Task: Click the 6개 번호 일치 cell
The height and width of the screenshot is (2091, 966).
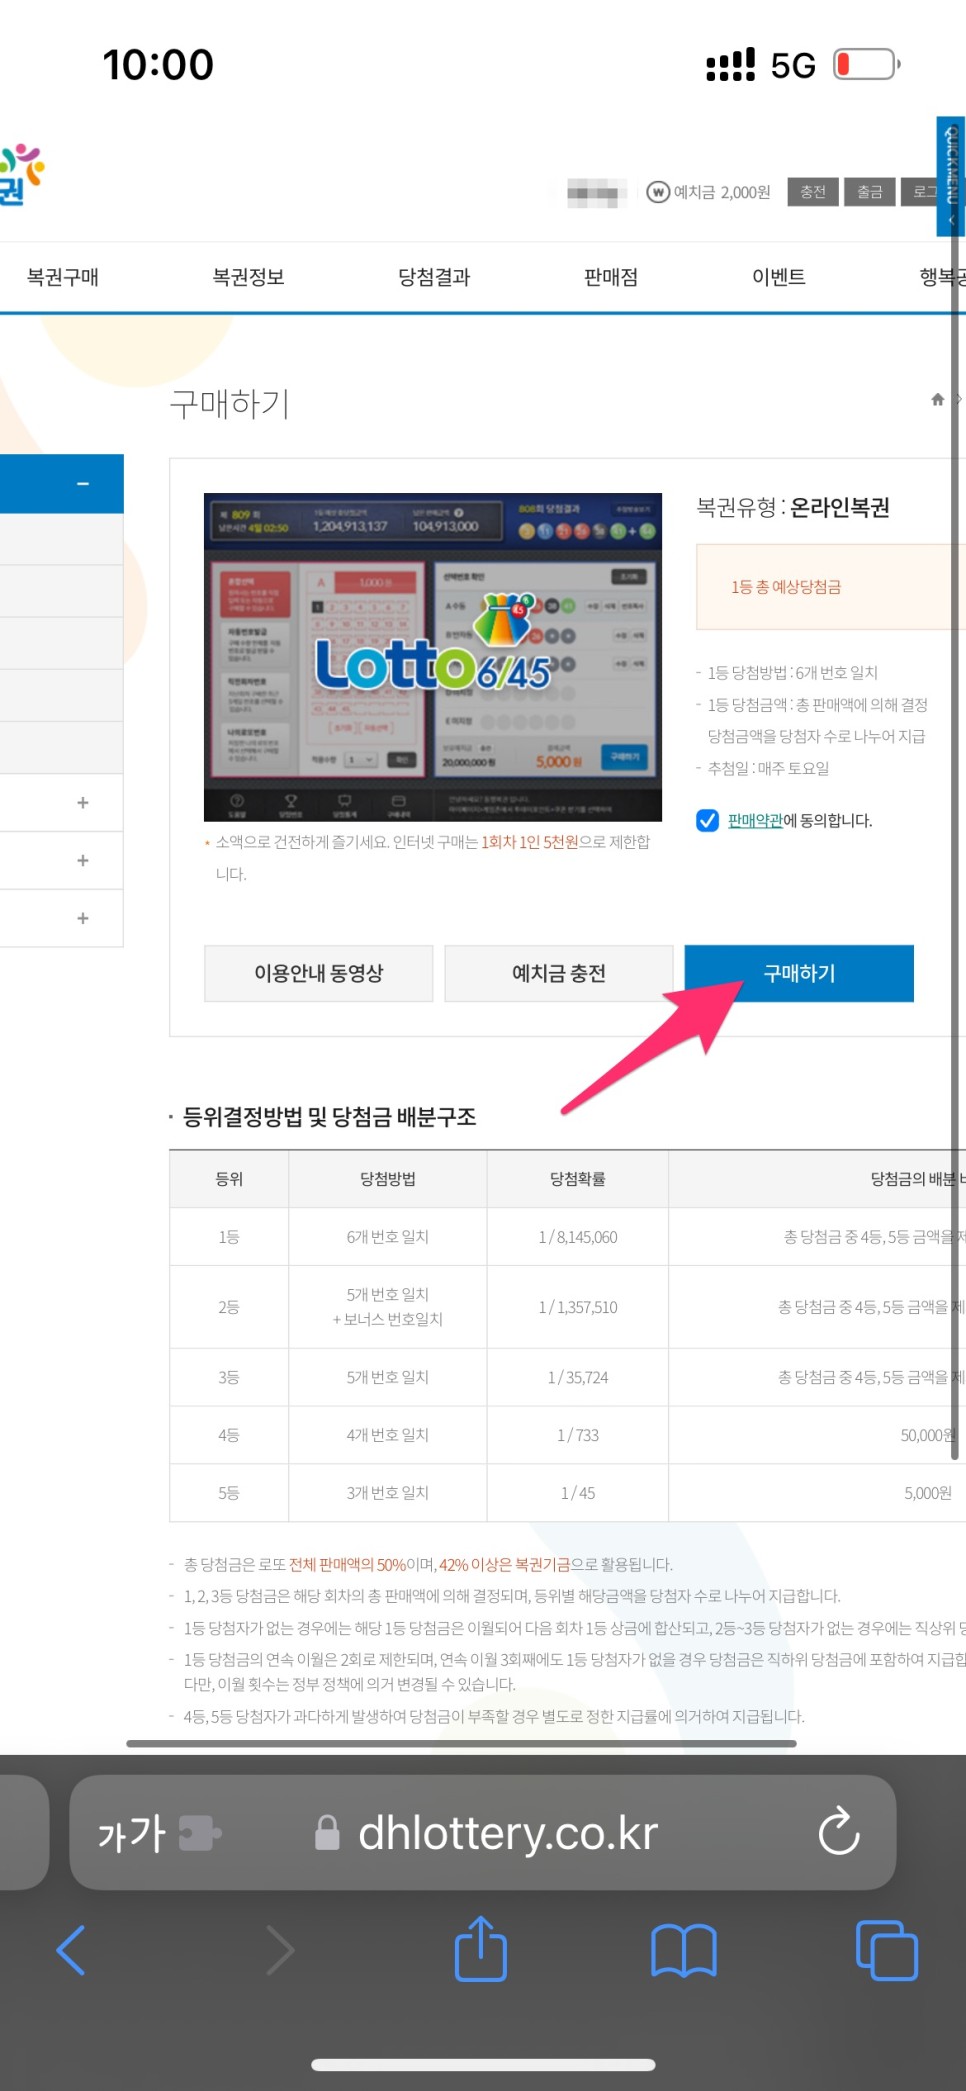Action: 388,1237
